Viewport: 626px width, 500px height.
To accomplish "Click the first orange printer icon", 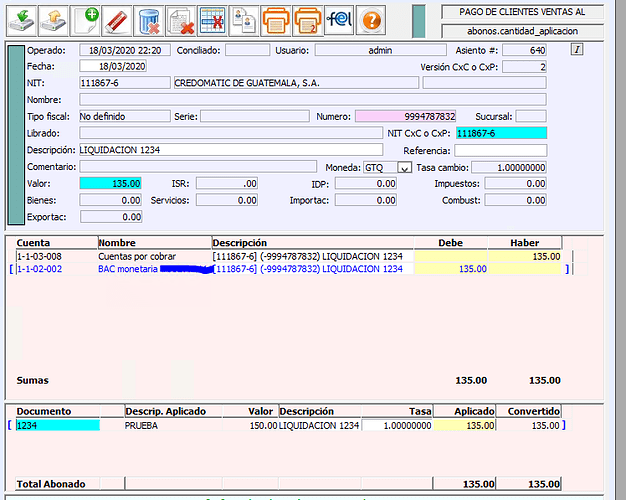I will tap(274, 18).
